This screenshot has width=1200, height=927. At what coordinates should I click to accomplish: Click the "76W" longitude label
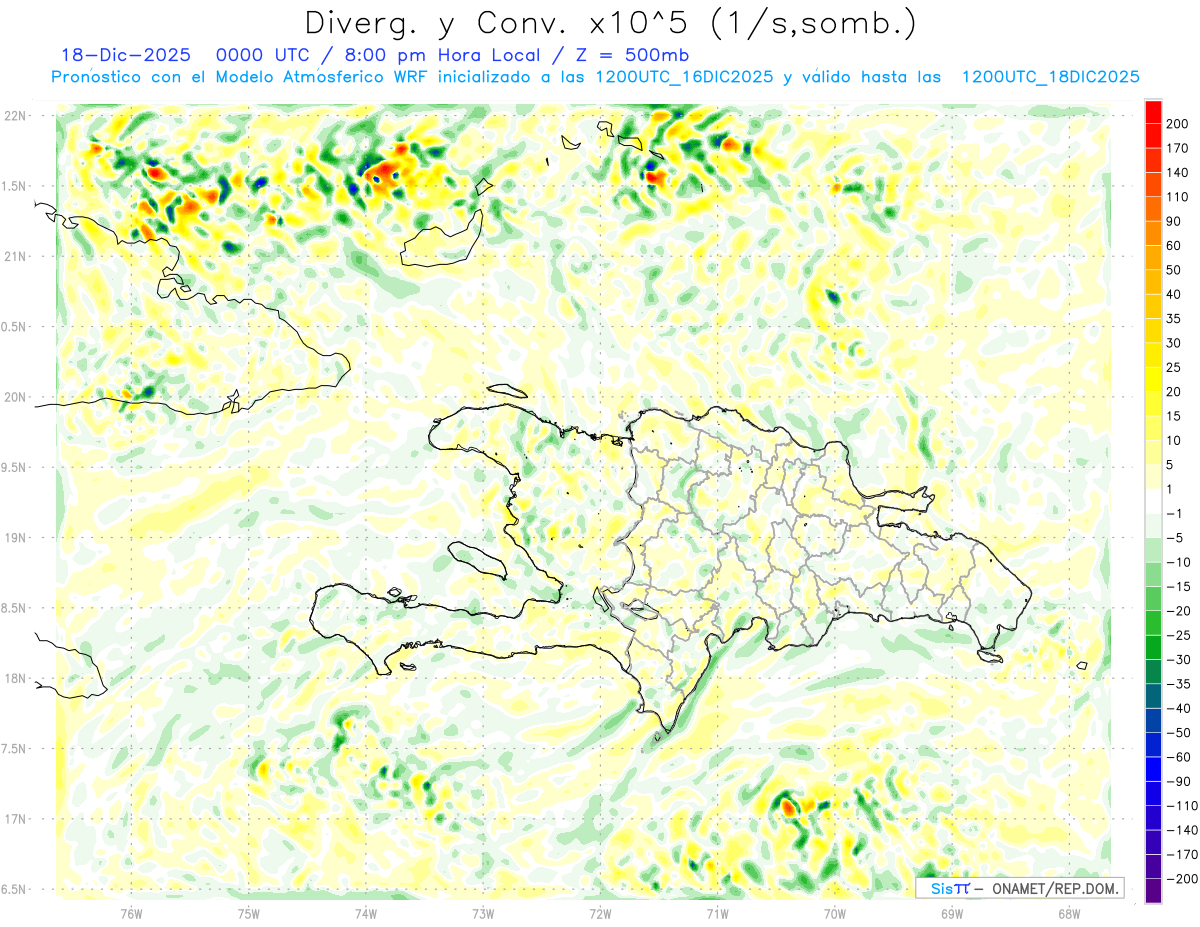pos(131,913)
